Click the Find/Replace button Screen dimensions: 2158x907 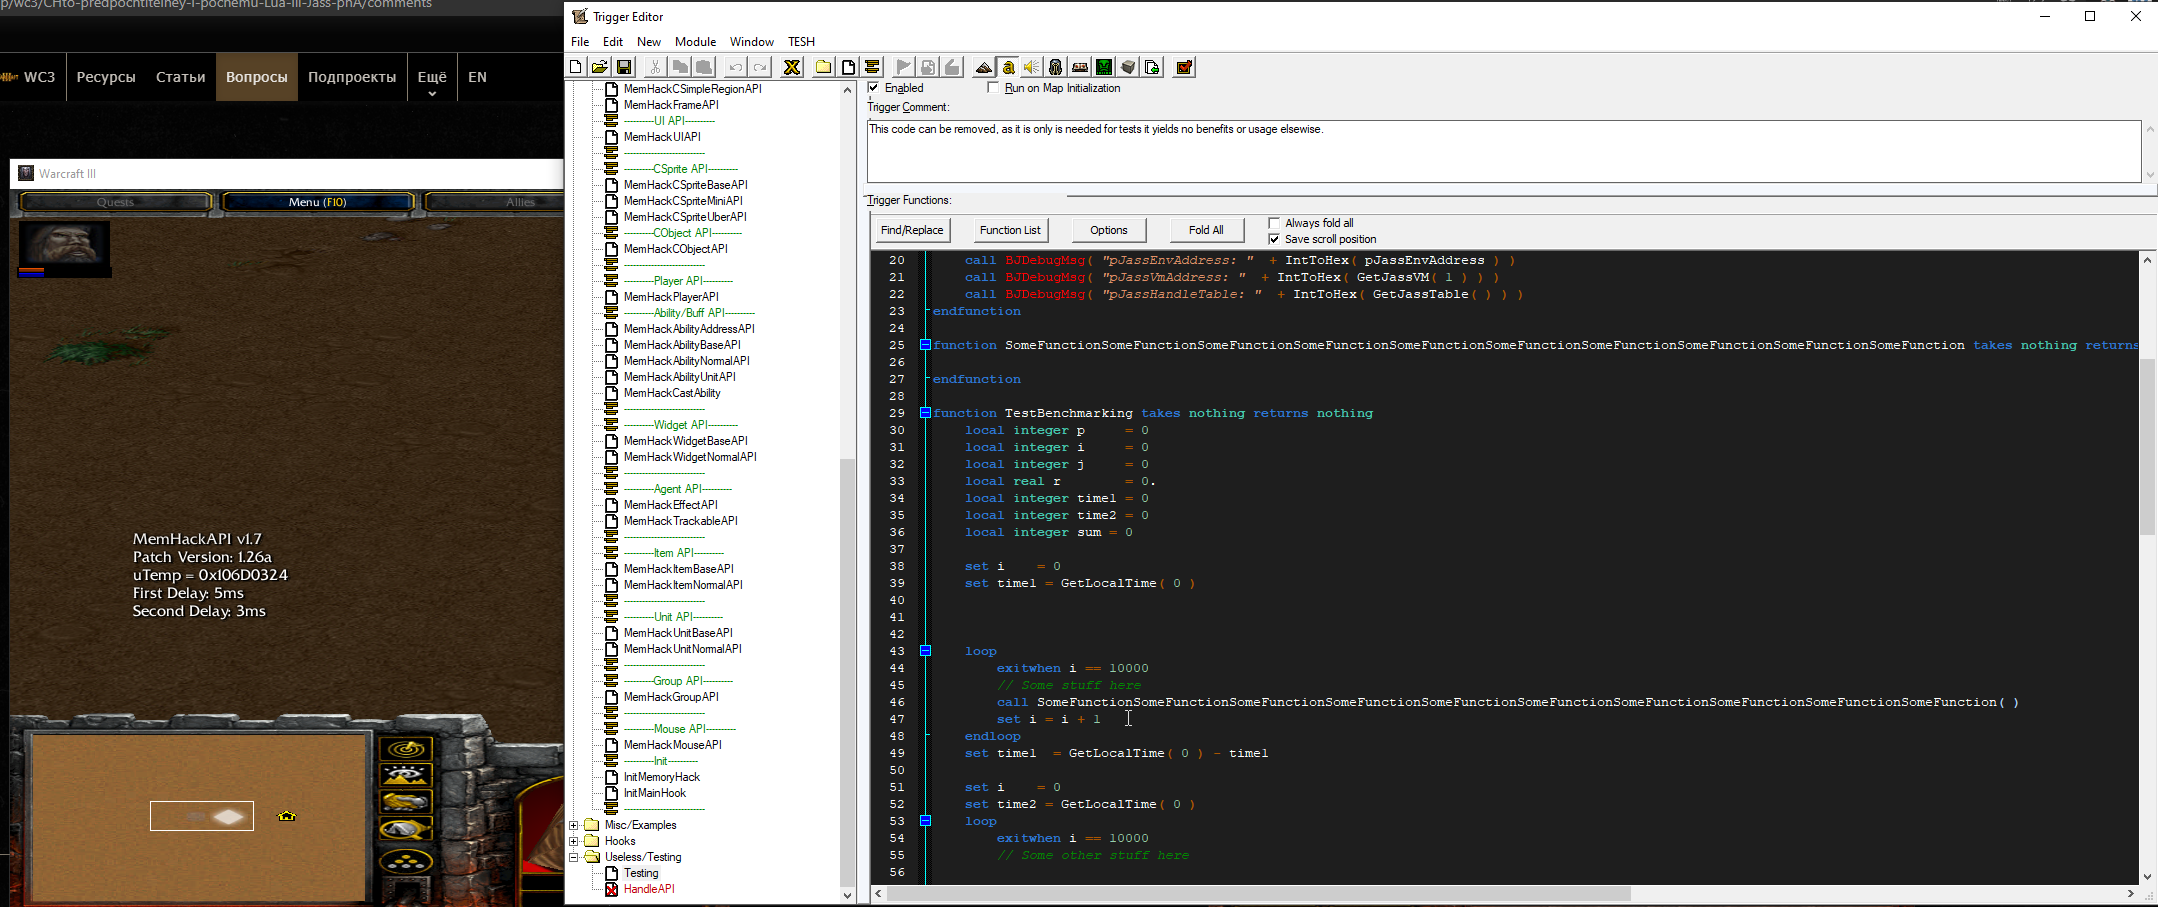pos(911,230)
